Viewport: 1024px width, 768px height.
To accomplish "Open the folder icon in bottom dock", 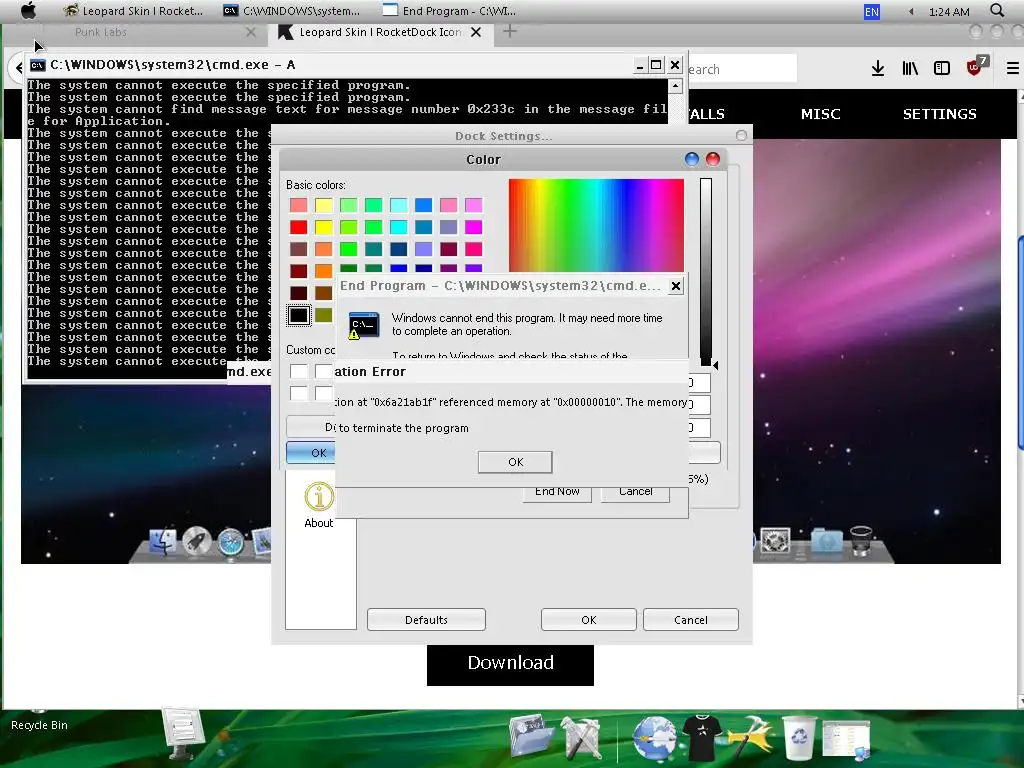I will pos(532,737).
